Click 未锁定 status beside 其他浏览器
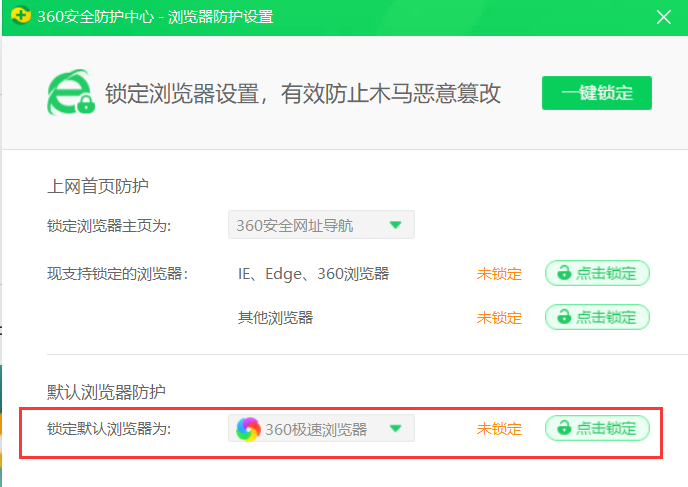688x487 pixels. (499, 318)
